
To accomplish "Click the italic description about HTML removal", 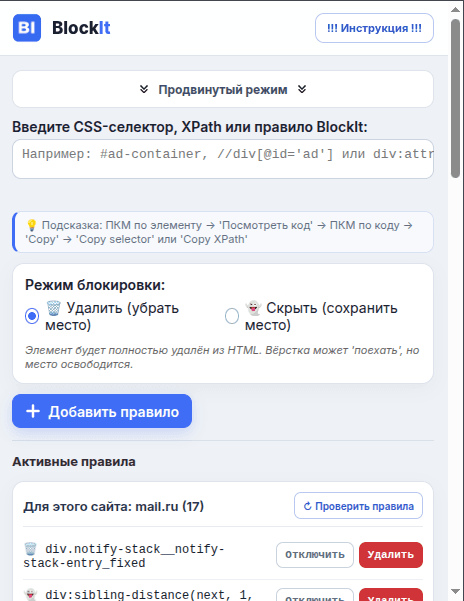I will pyautogui.click(x=222, y=357).
